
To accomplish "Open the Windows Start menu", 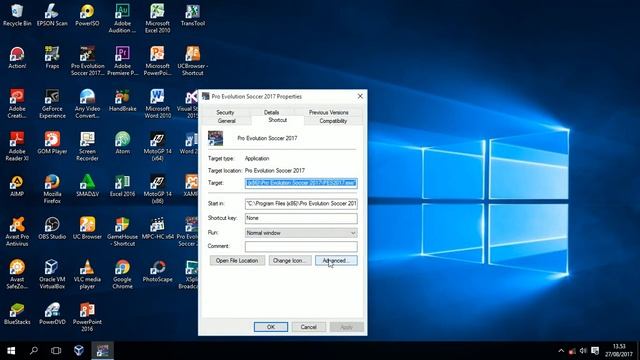I will click(11, 351).
